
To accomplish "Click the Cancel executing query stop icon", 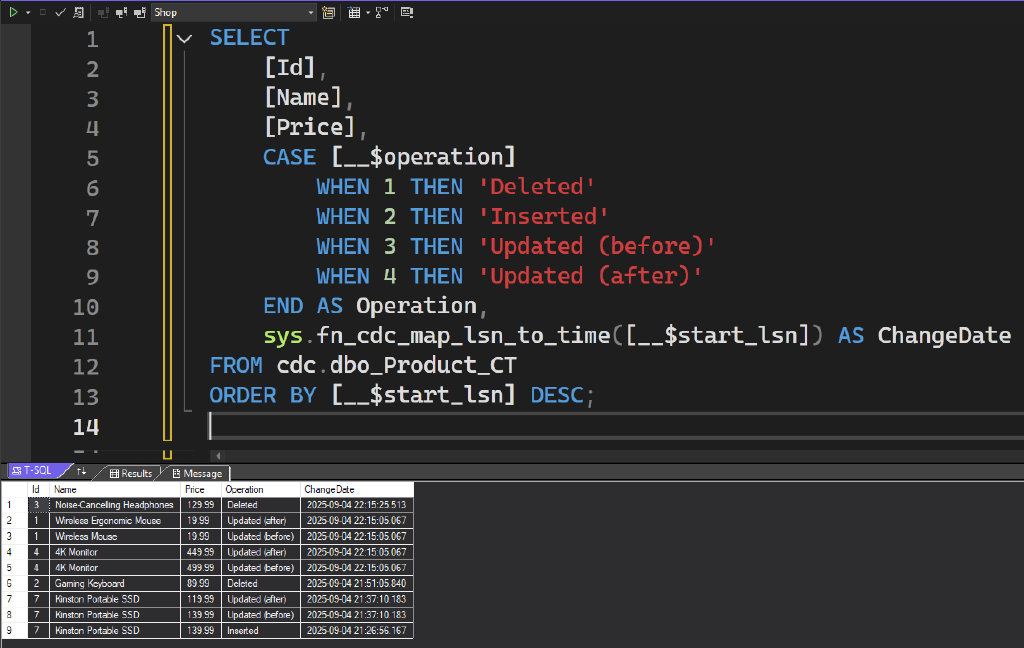I will click(42, 12).
